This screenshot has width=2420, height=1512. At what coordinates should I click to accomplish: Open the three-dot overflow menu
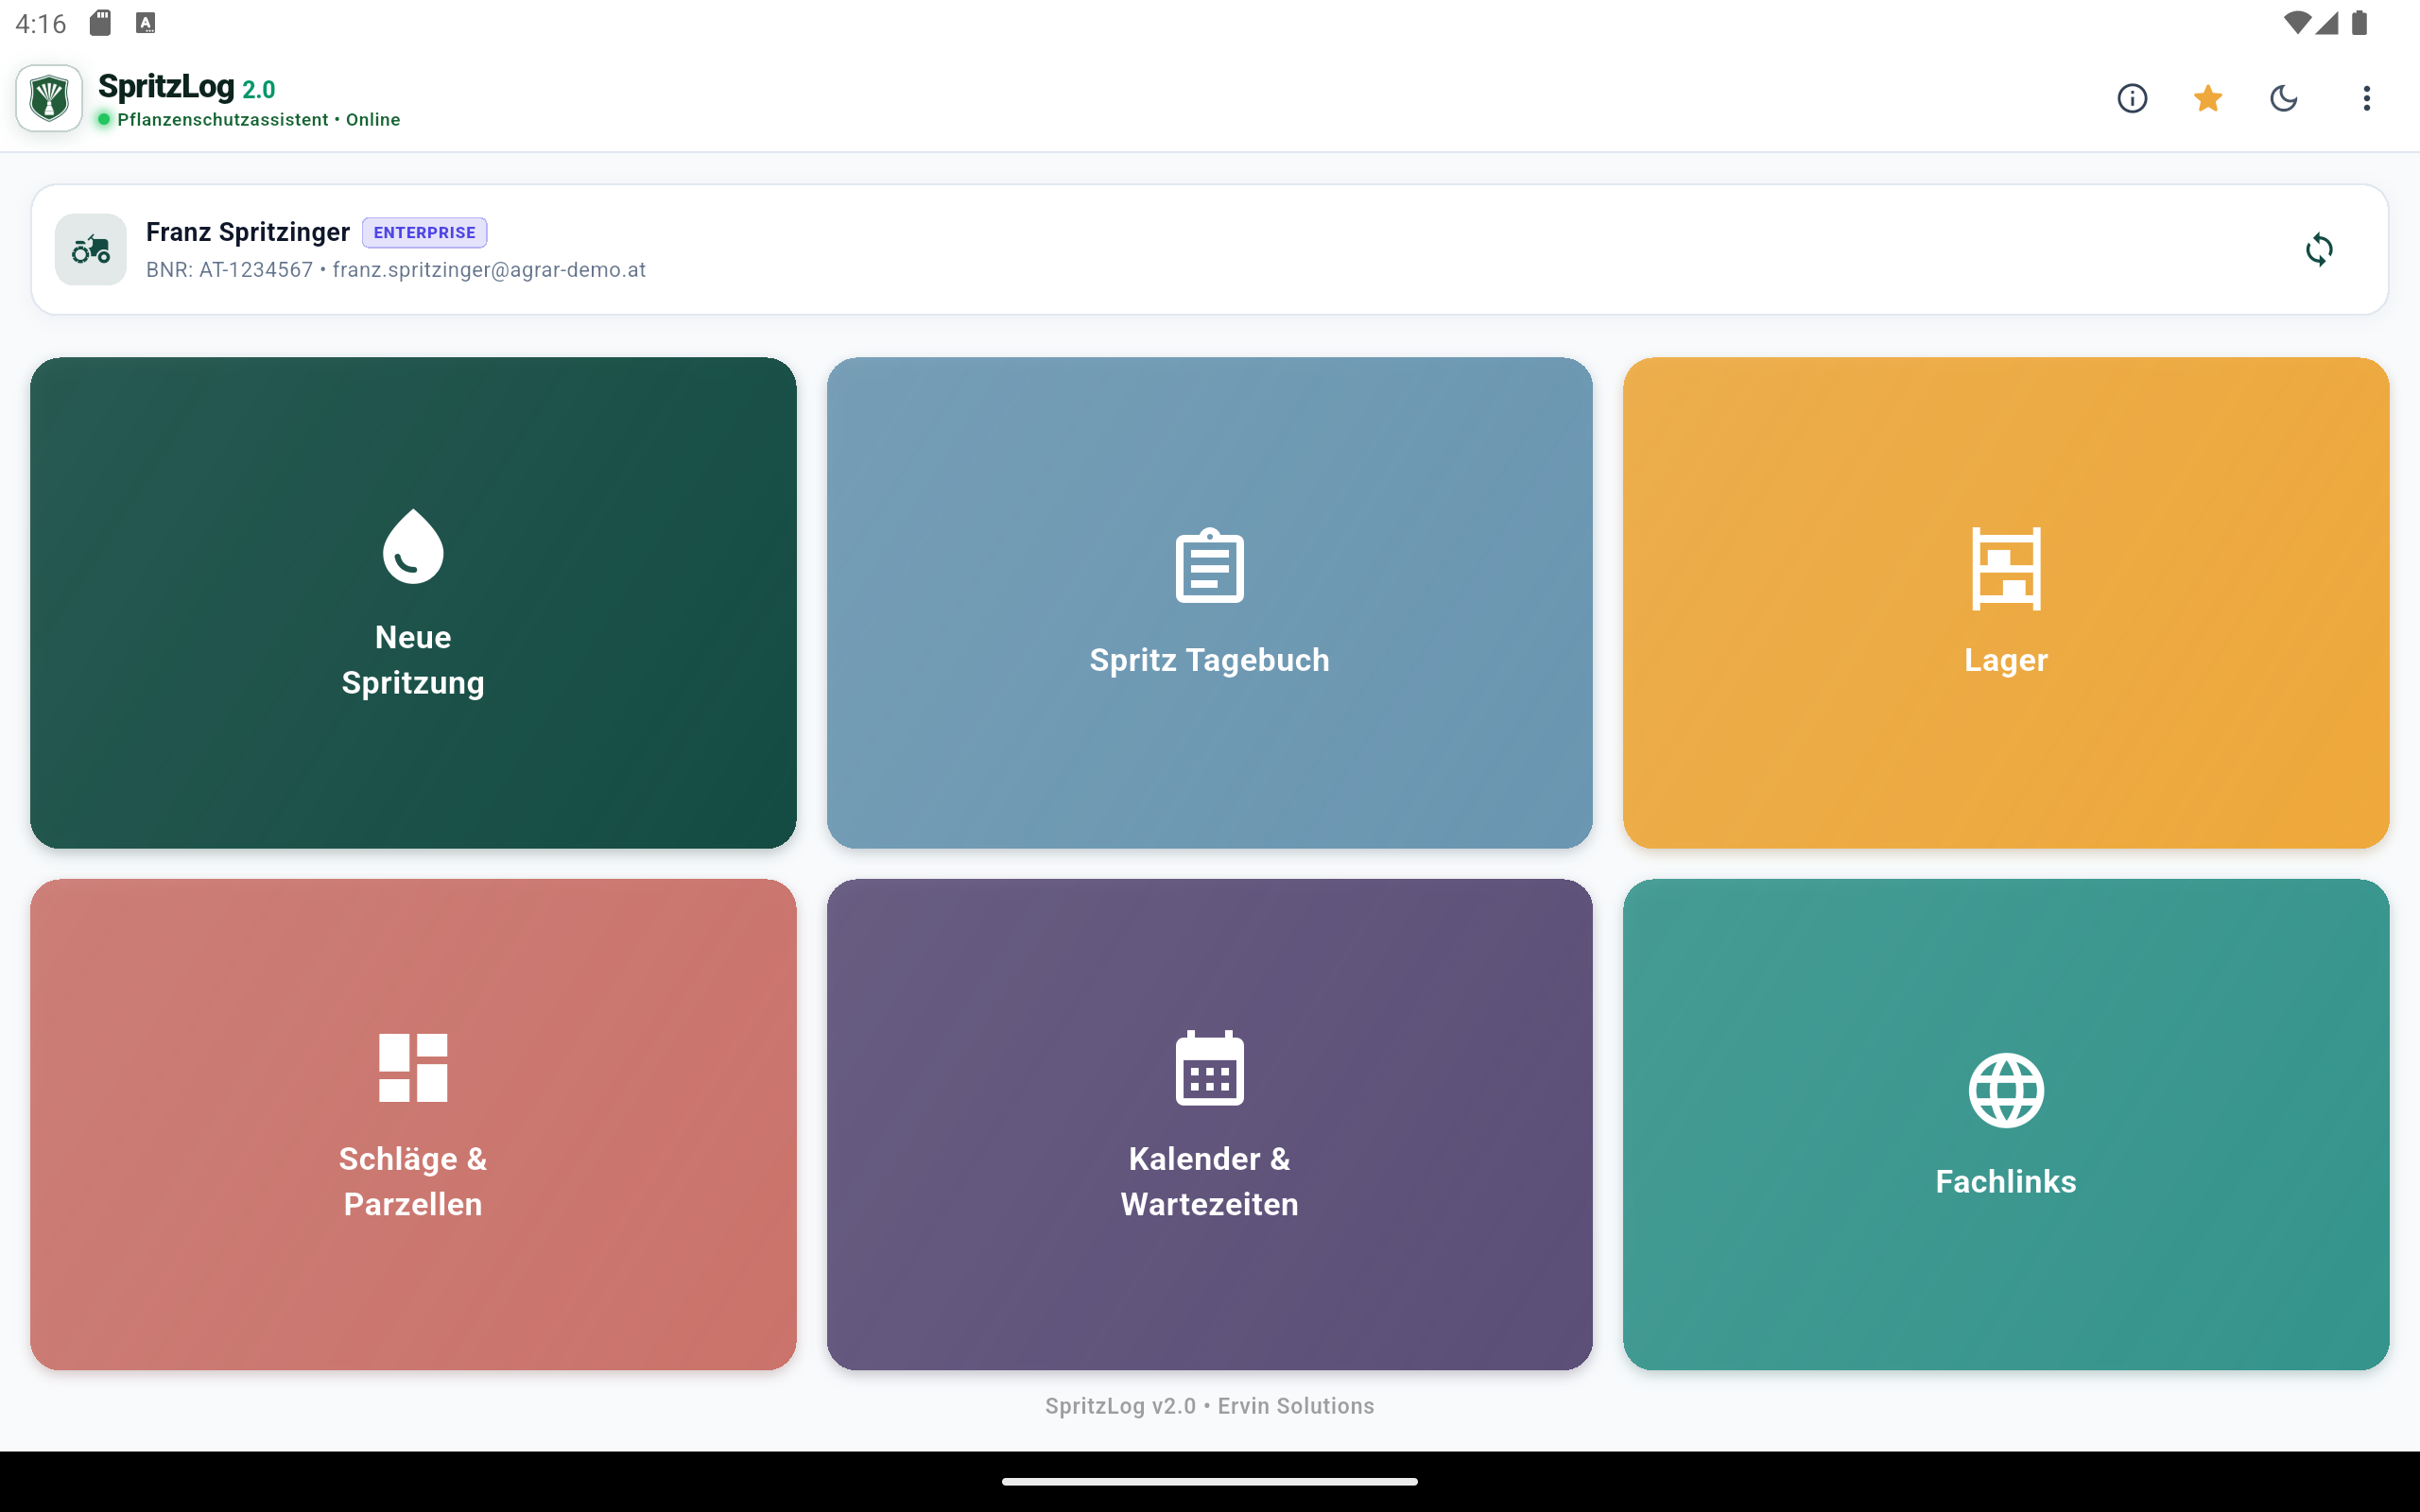(2366, 98)
